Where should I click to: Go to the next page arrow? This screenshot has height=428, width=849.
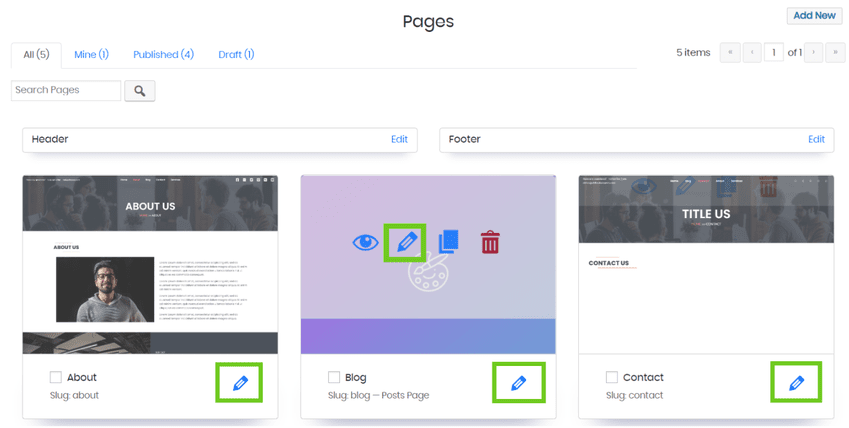[814, 53]
